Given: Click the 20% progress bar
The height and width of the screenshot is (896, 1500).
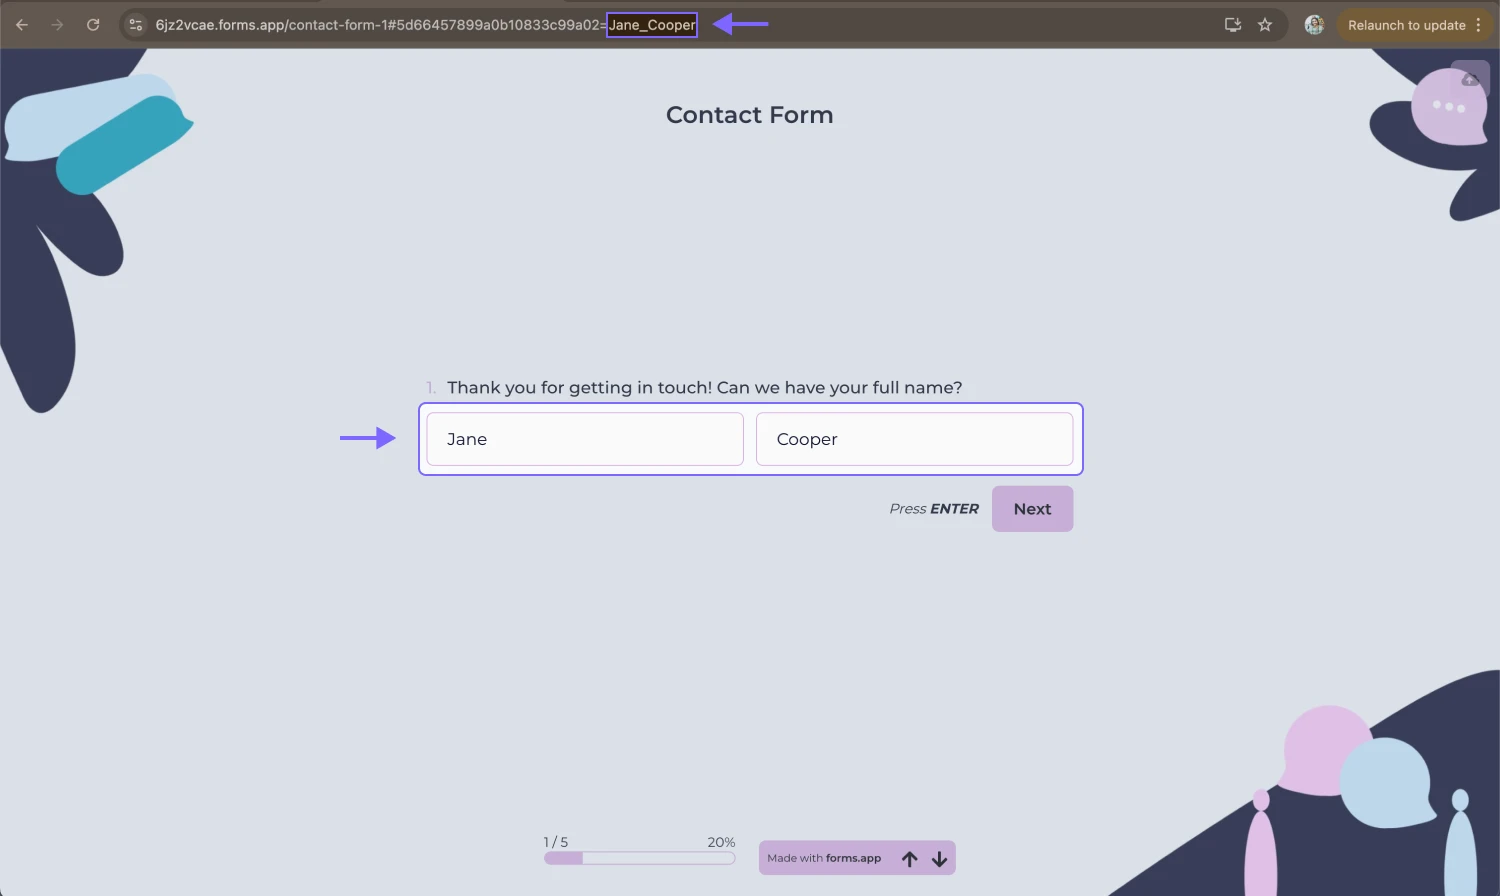Looking at the screenshot, I should [639, 857].
